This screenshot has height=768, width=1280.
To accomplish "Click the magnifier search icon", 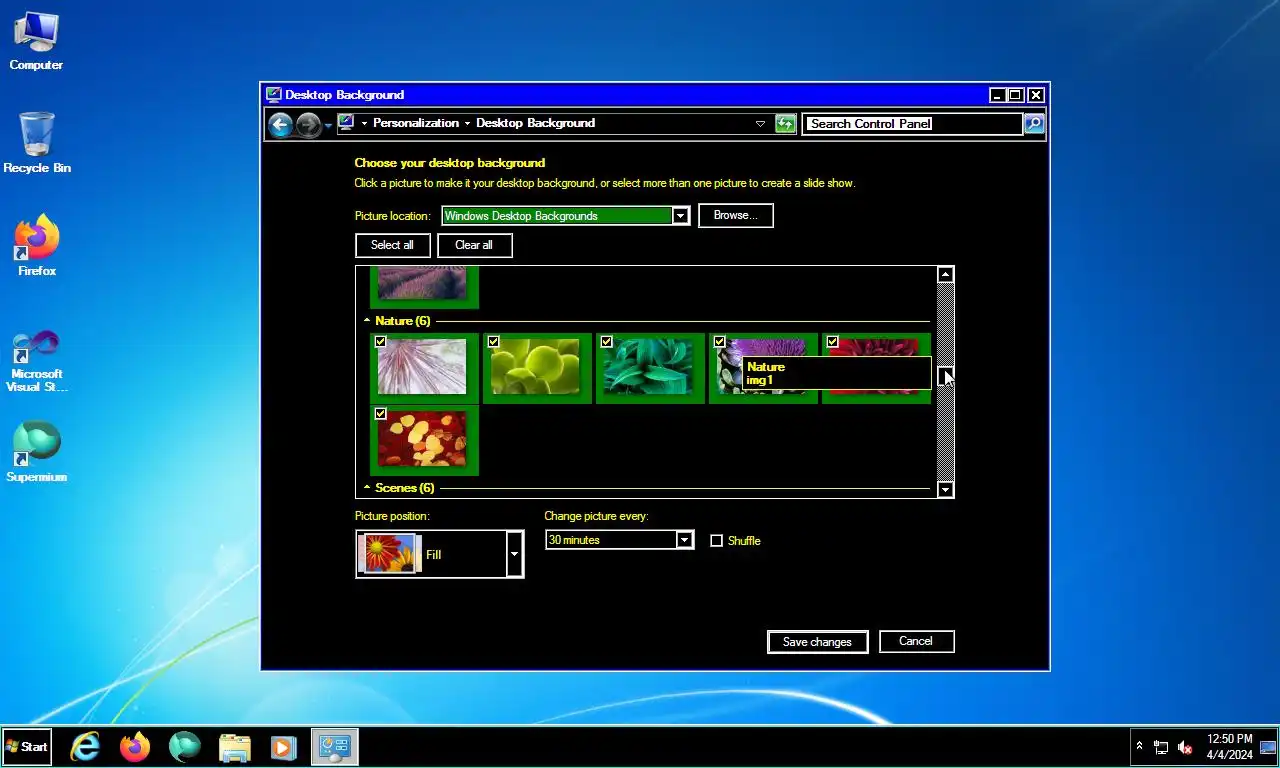I will tap(1034, 124).
